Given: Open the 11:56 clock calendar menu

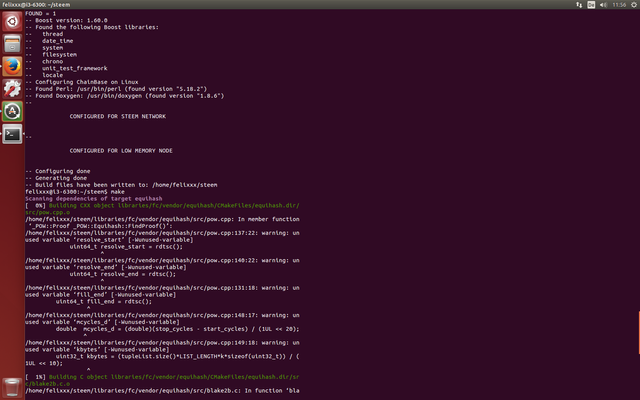Looking at the screenshot, I should tap(619, 4).
